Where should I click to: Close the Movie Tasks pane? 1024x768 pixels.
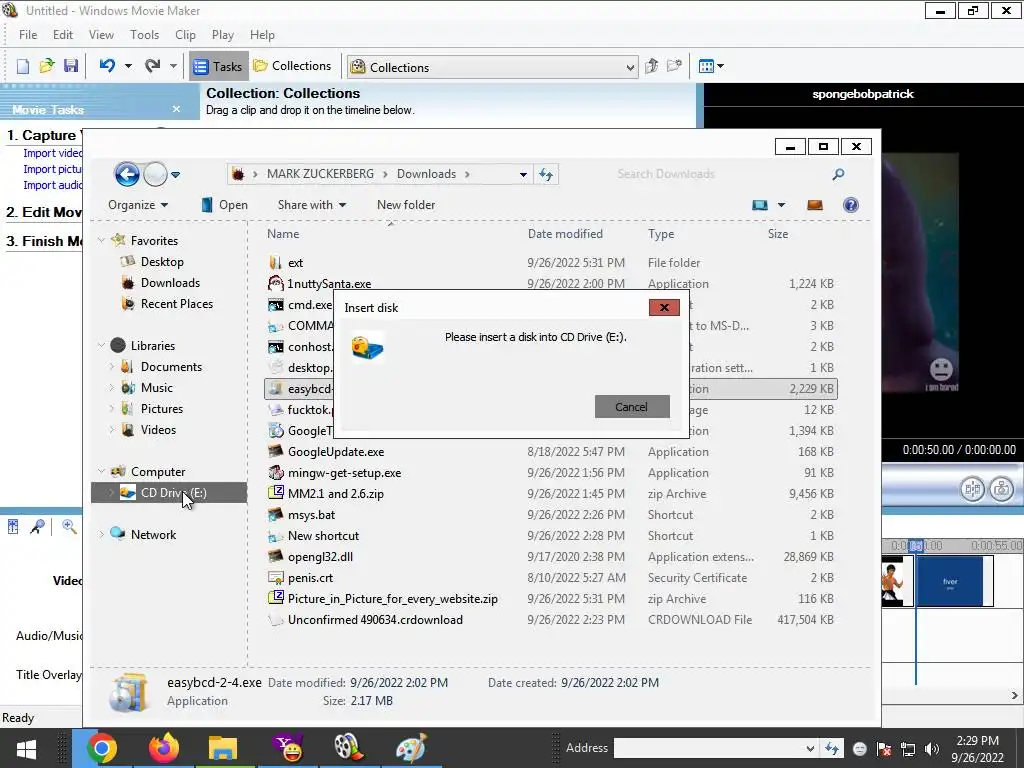coord(176,109)
